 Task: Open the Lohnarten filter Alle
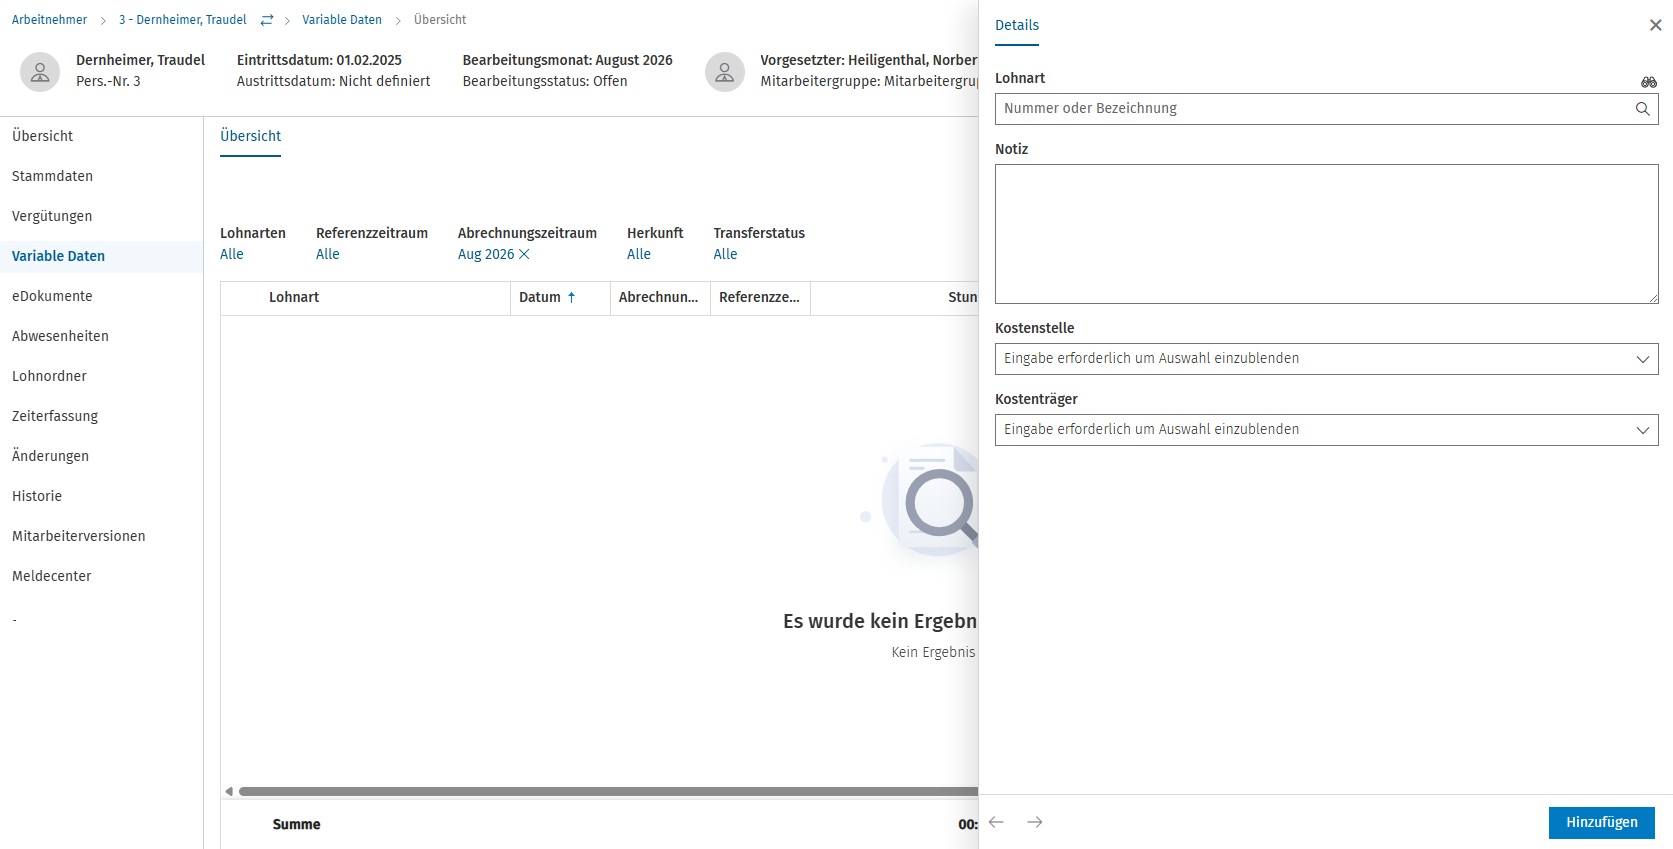click(x=232, y=254)
